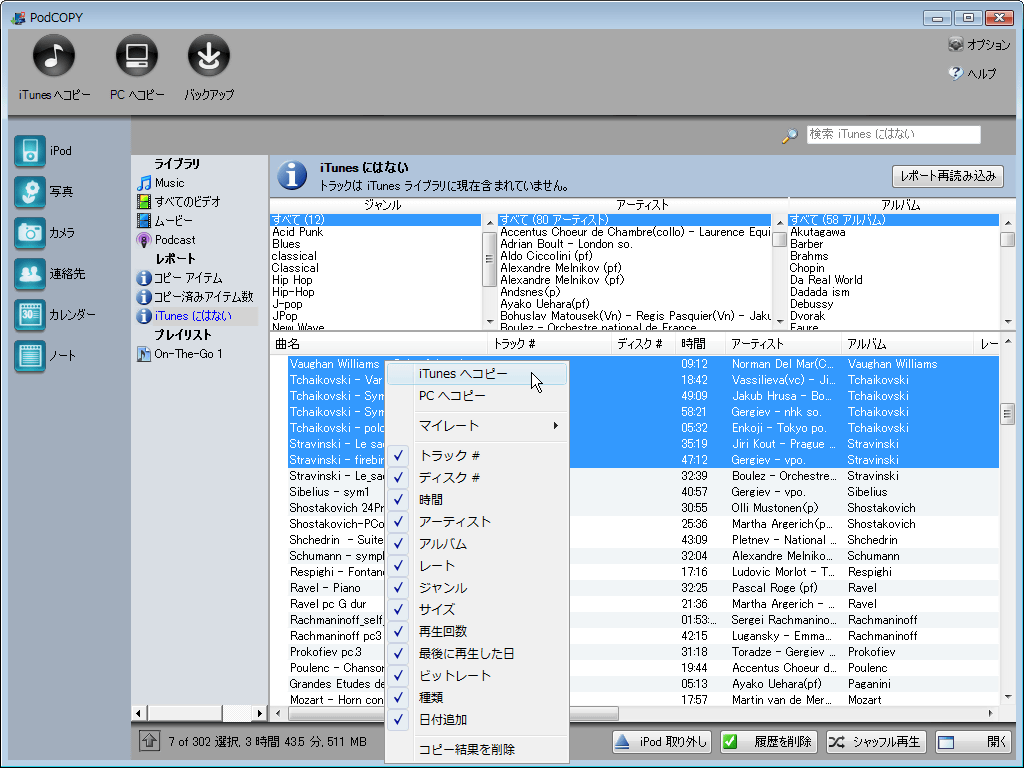Screen dimensions: 1024x768
Task: Click the 検索 iTunes にはない search field
Action: [893, 135]
